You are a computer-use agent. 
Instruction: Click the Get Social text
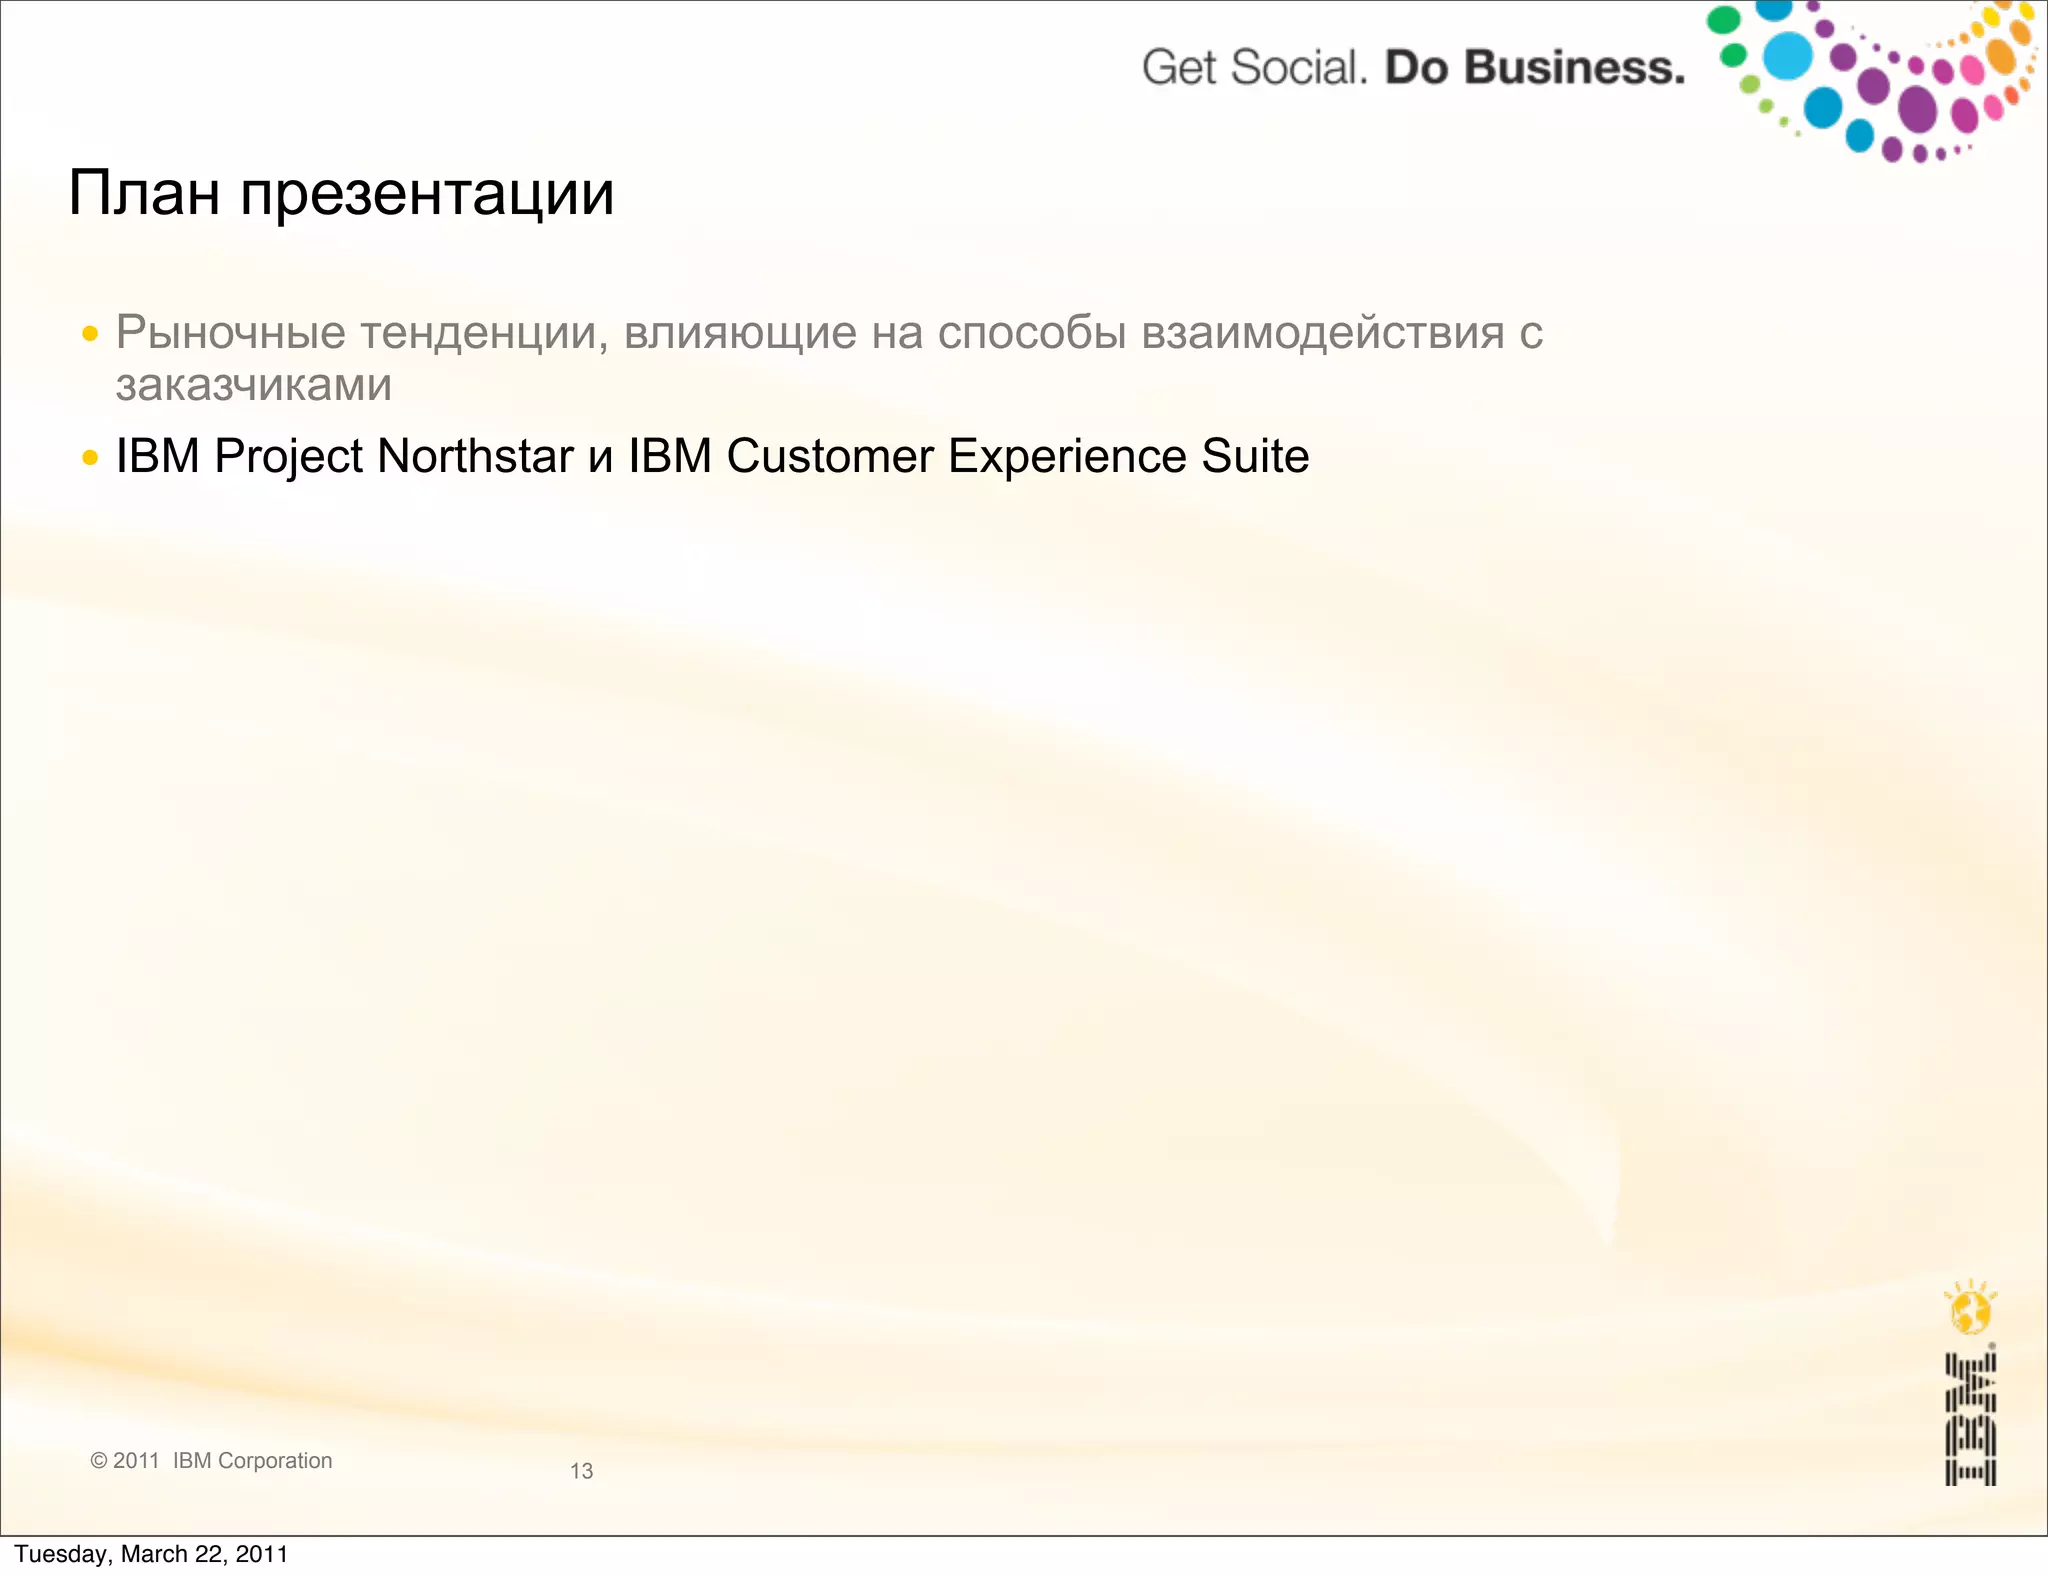[x=1252, y=68]
